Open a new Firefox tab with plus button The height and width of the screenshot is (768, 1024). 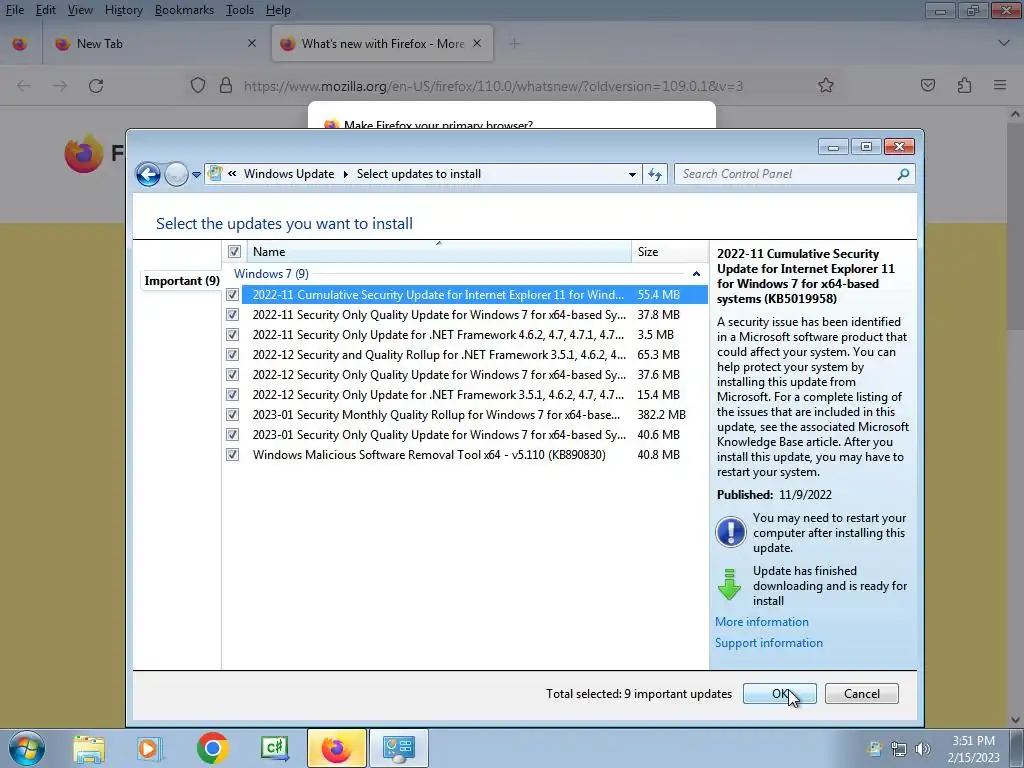(x=515, y=44)
